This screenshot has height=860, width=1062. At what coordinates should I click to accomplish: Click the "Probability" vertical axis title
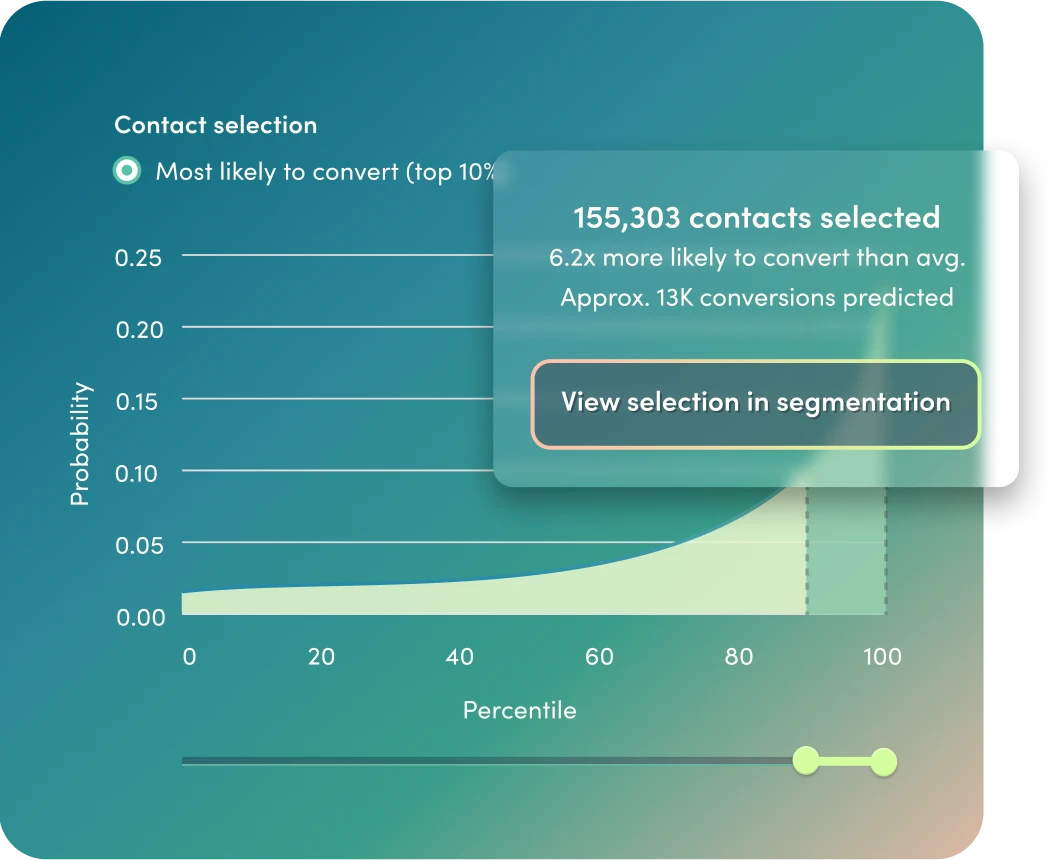click(80, 443)
